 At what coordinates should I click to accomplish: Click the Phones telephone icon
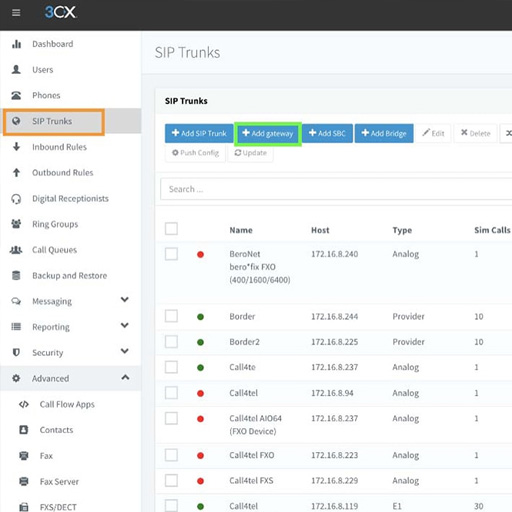[x=16, y=95]
